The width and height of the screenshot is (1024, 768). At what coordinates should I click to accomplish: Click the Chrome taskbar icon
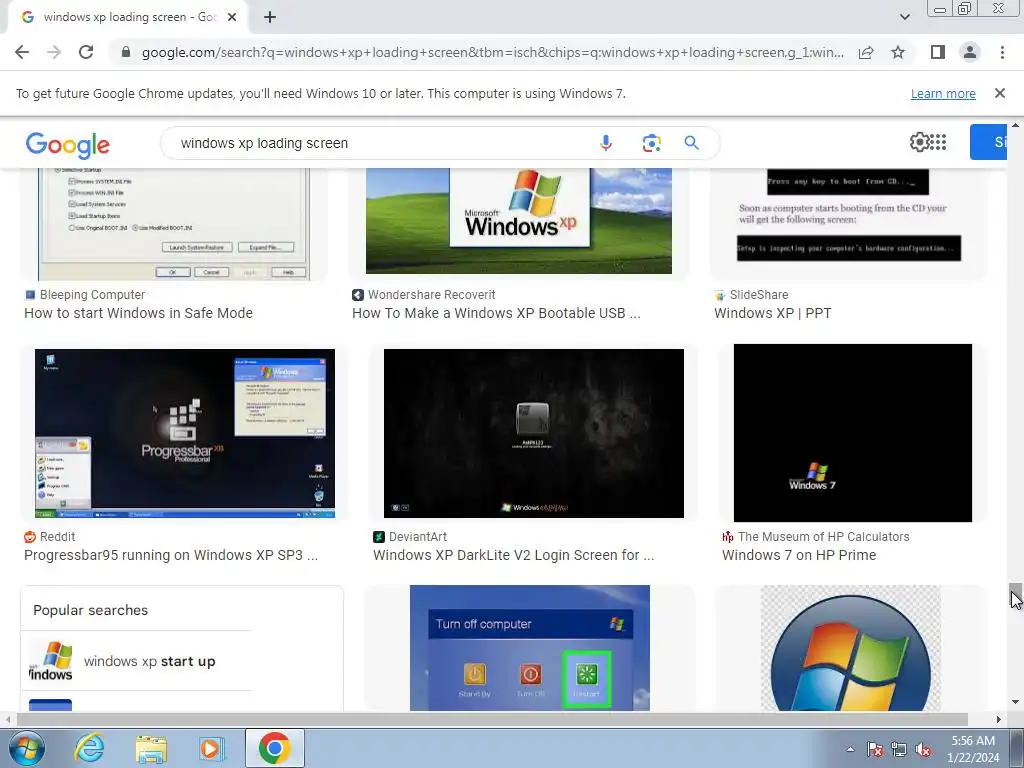coord(274,748)
